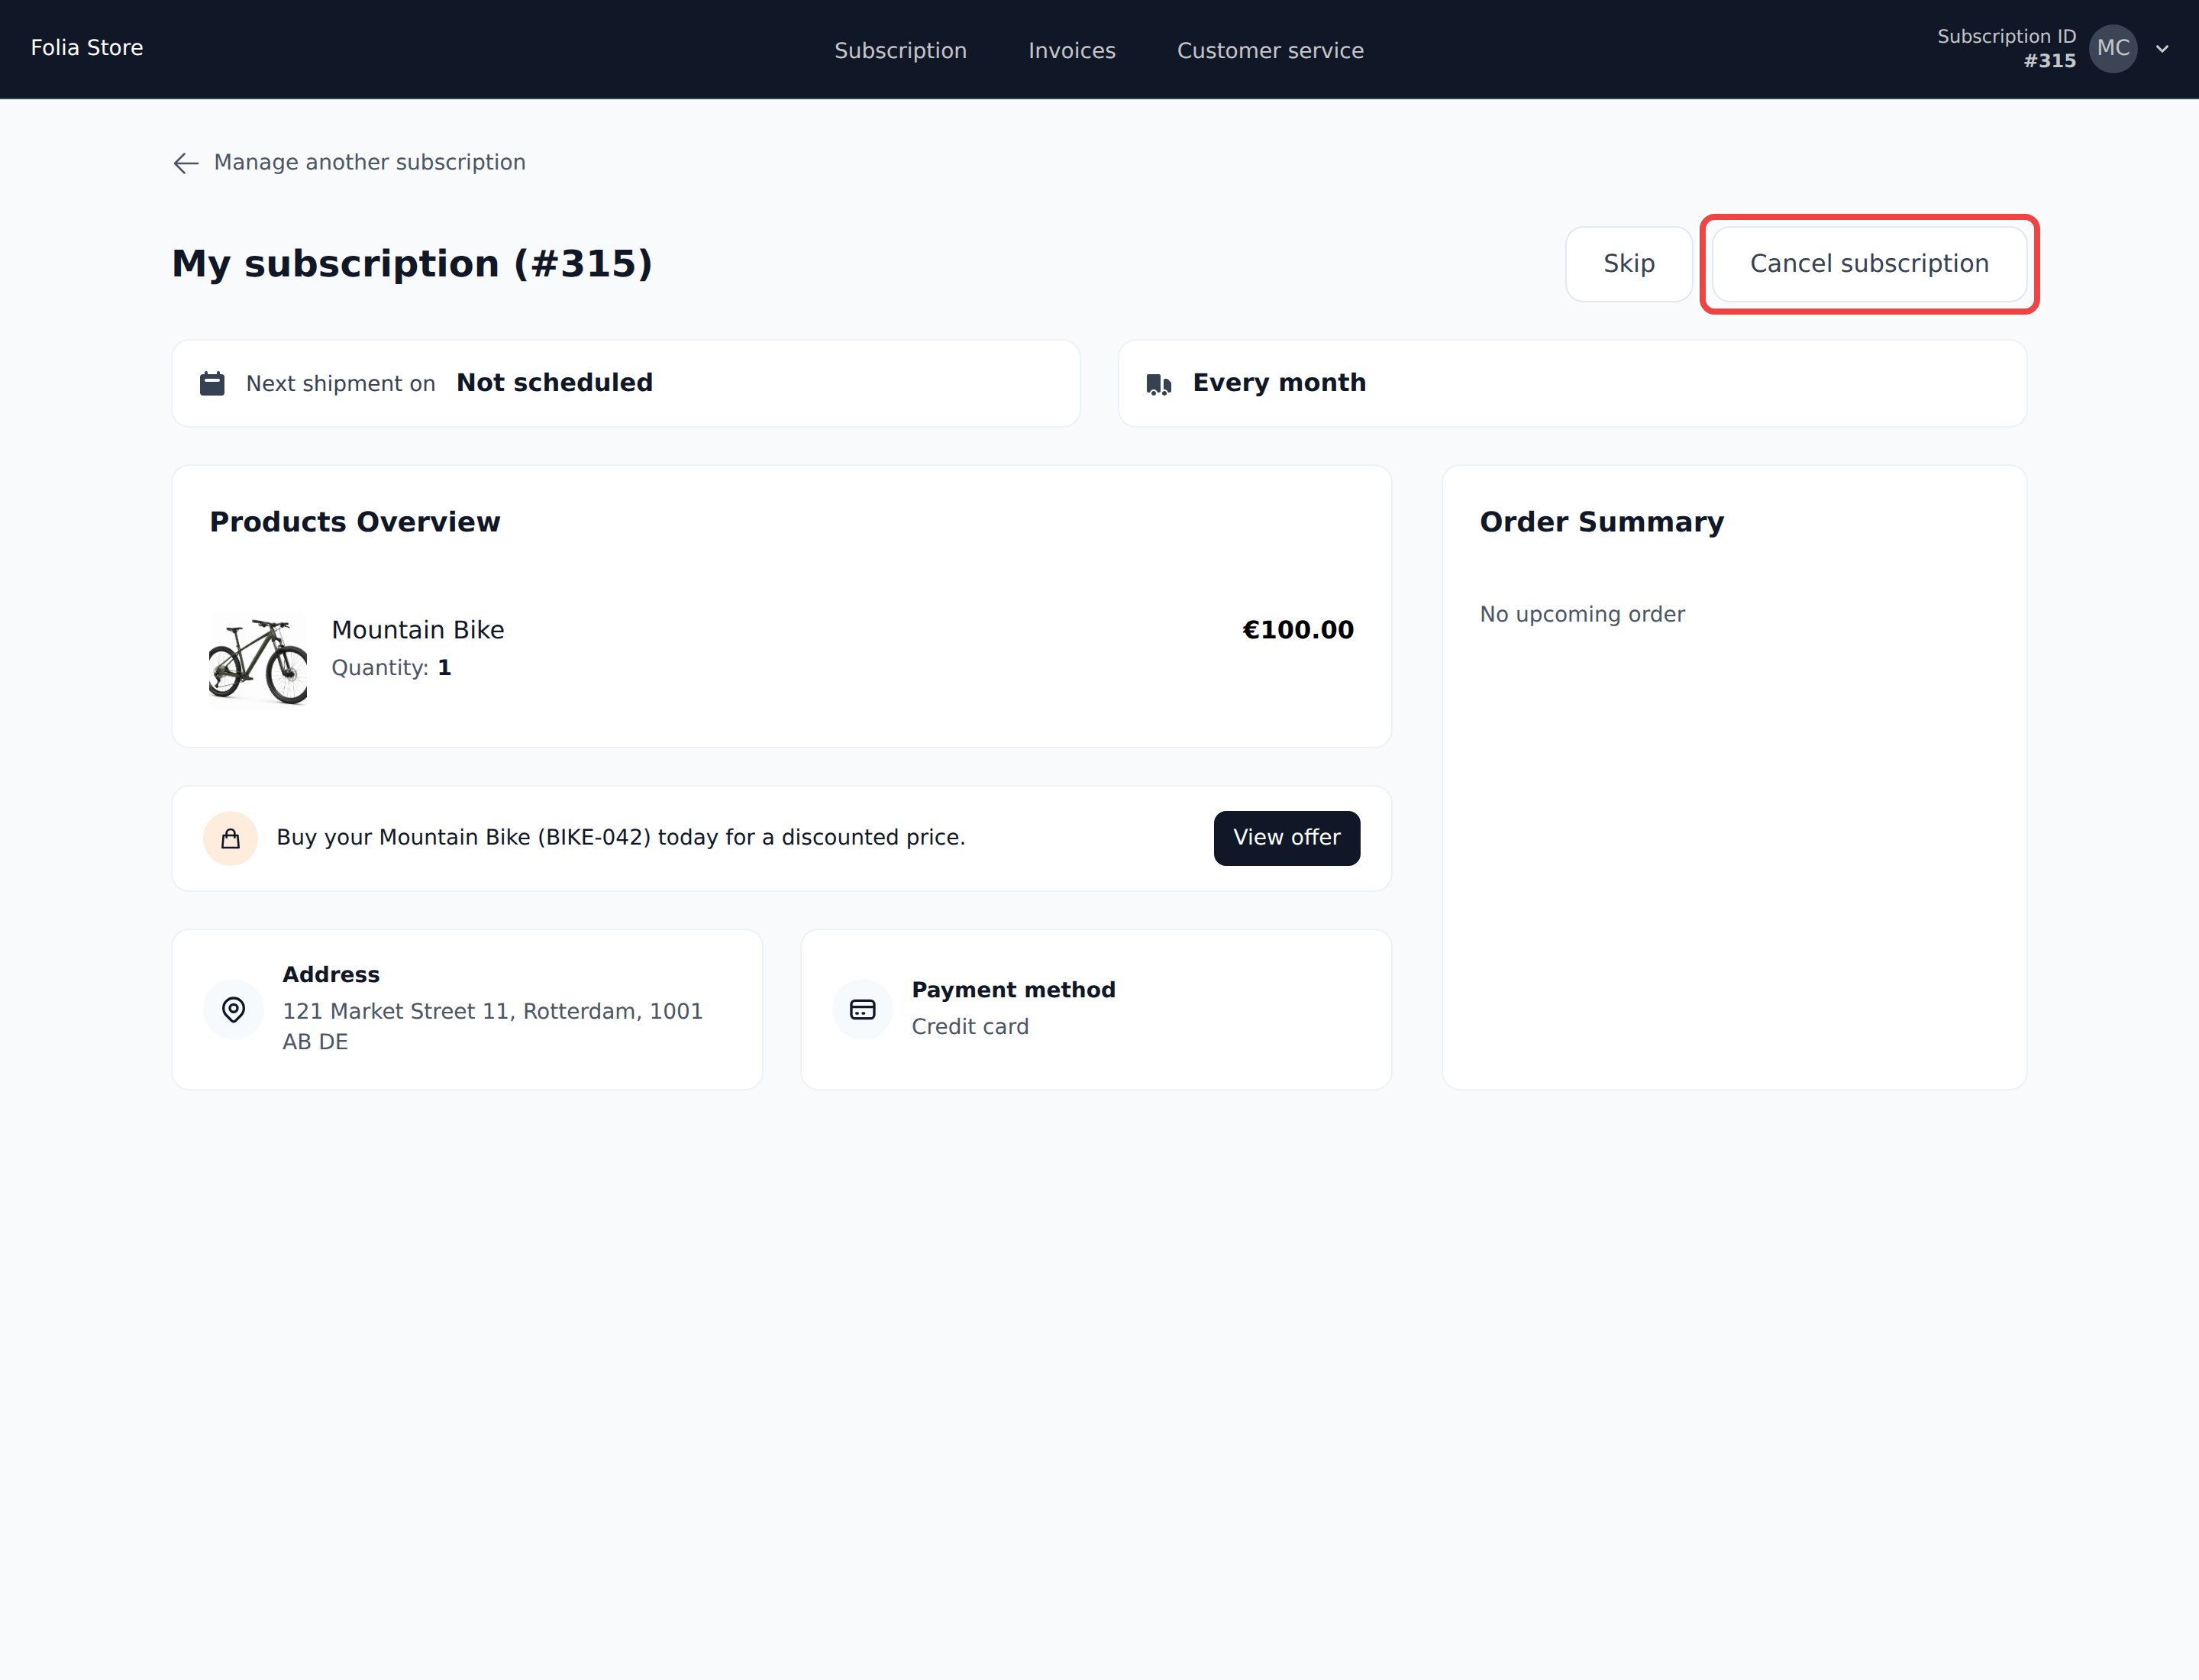Image resolution: width=2199 pixels, height=1680 pixels.
Task: Go to the Invoices page
Action: 1071,50
